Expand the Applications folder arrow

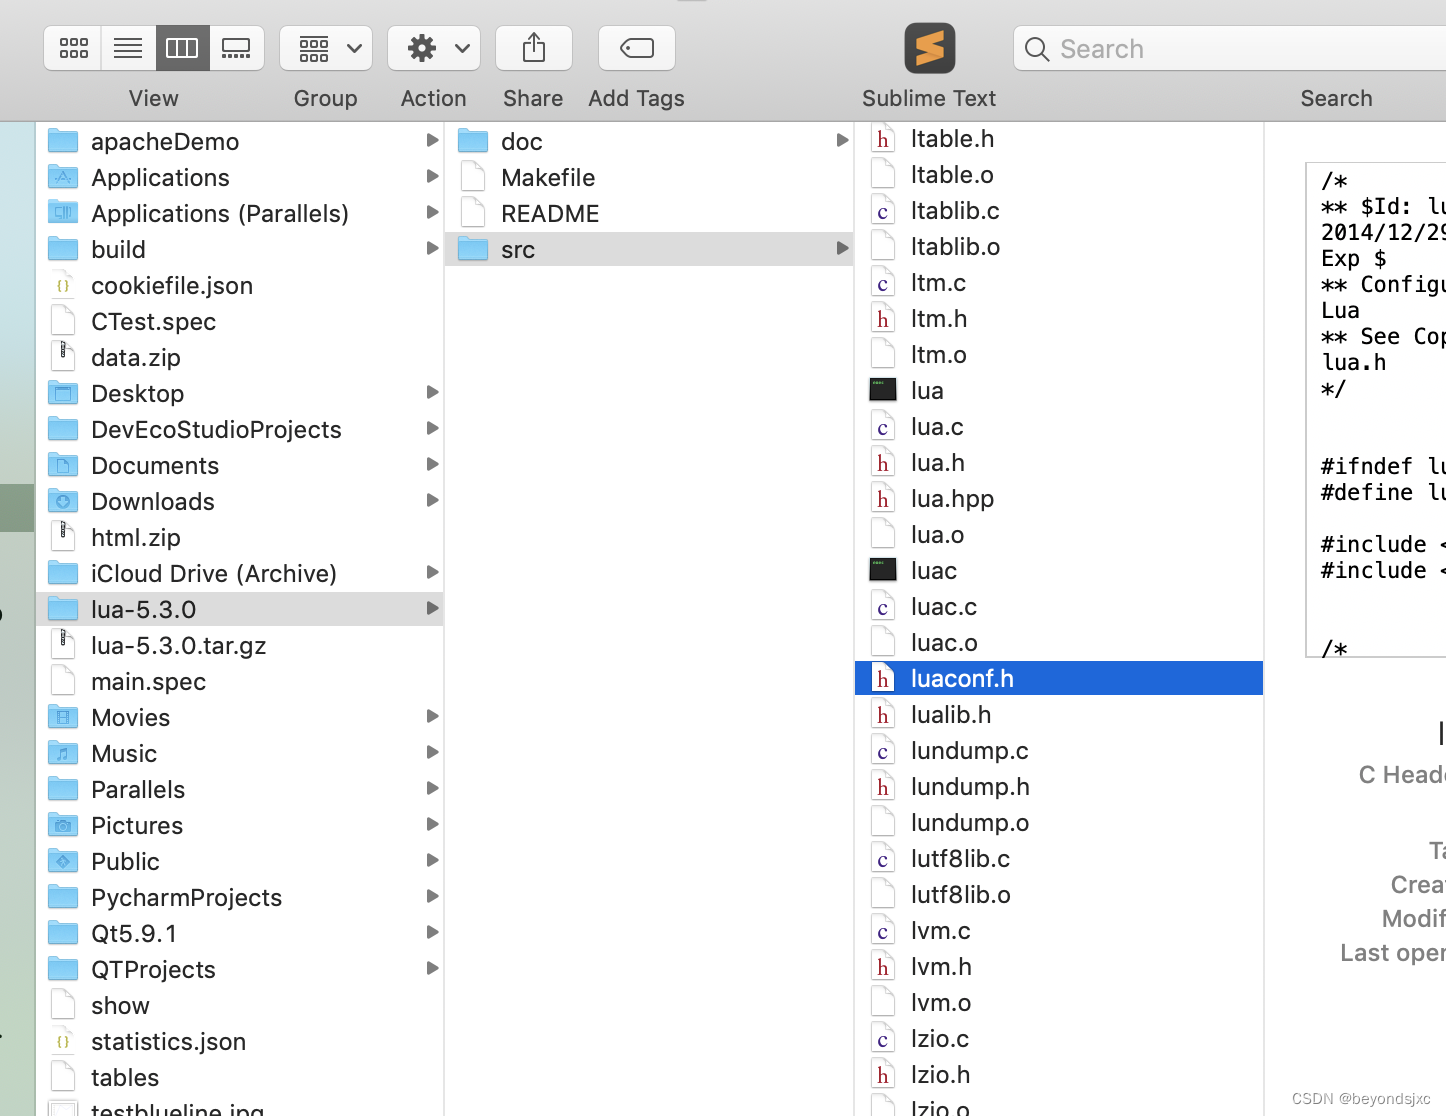[433, 177]
